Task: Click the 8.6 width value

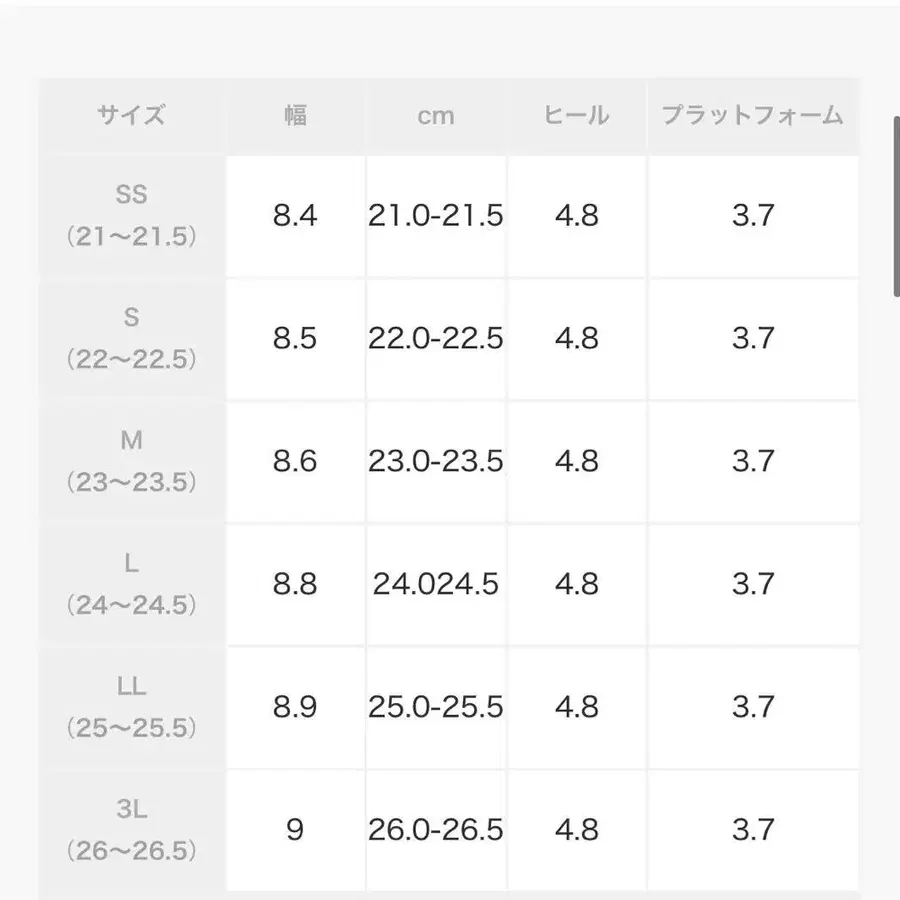Action: point(294,461)
